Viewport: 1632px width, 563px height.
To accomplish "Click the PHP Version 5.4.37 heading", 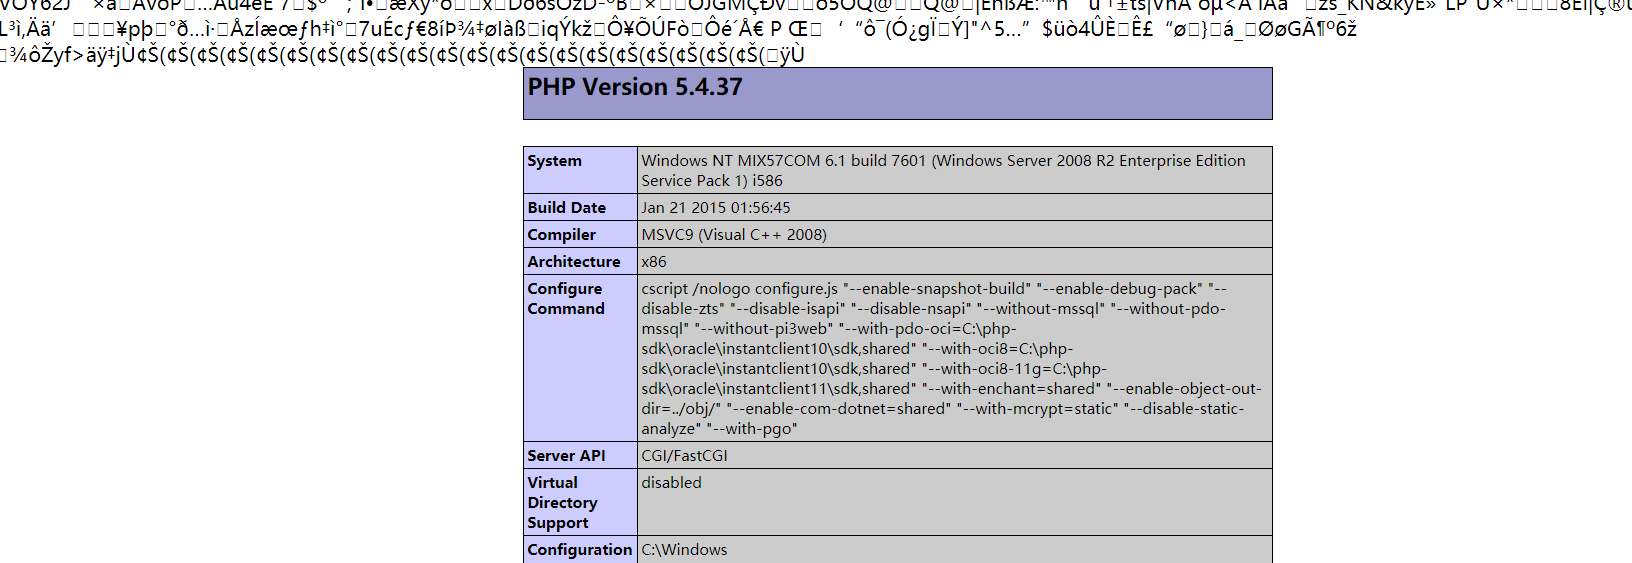I will tap(635, 88).
